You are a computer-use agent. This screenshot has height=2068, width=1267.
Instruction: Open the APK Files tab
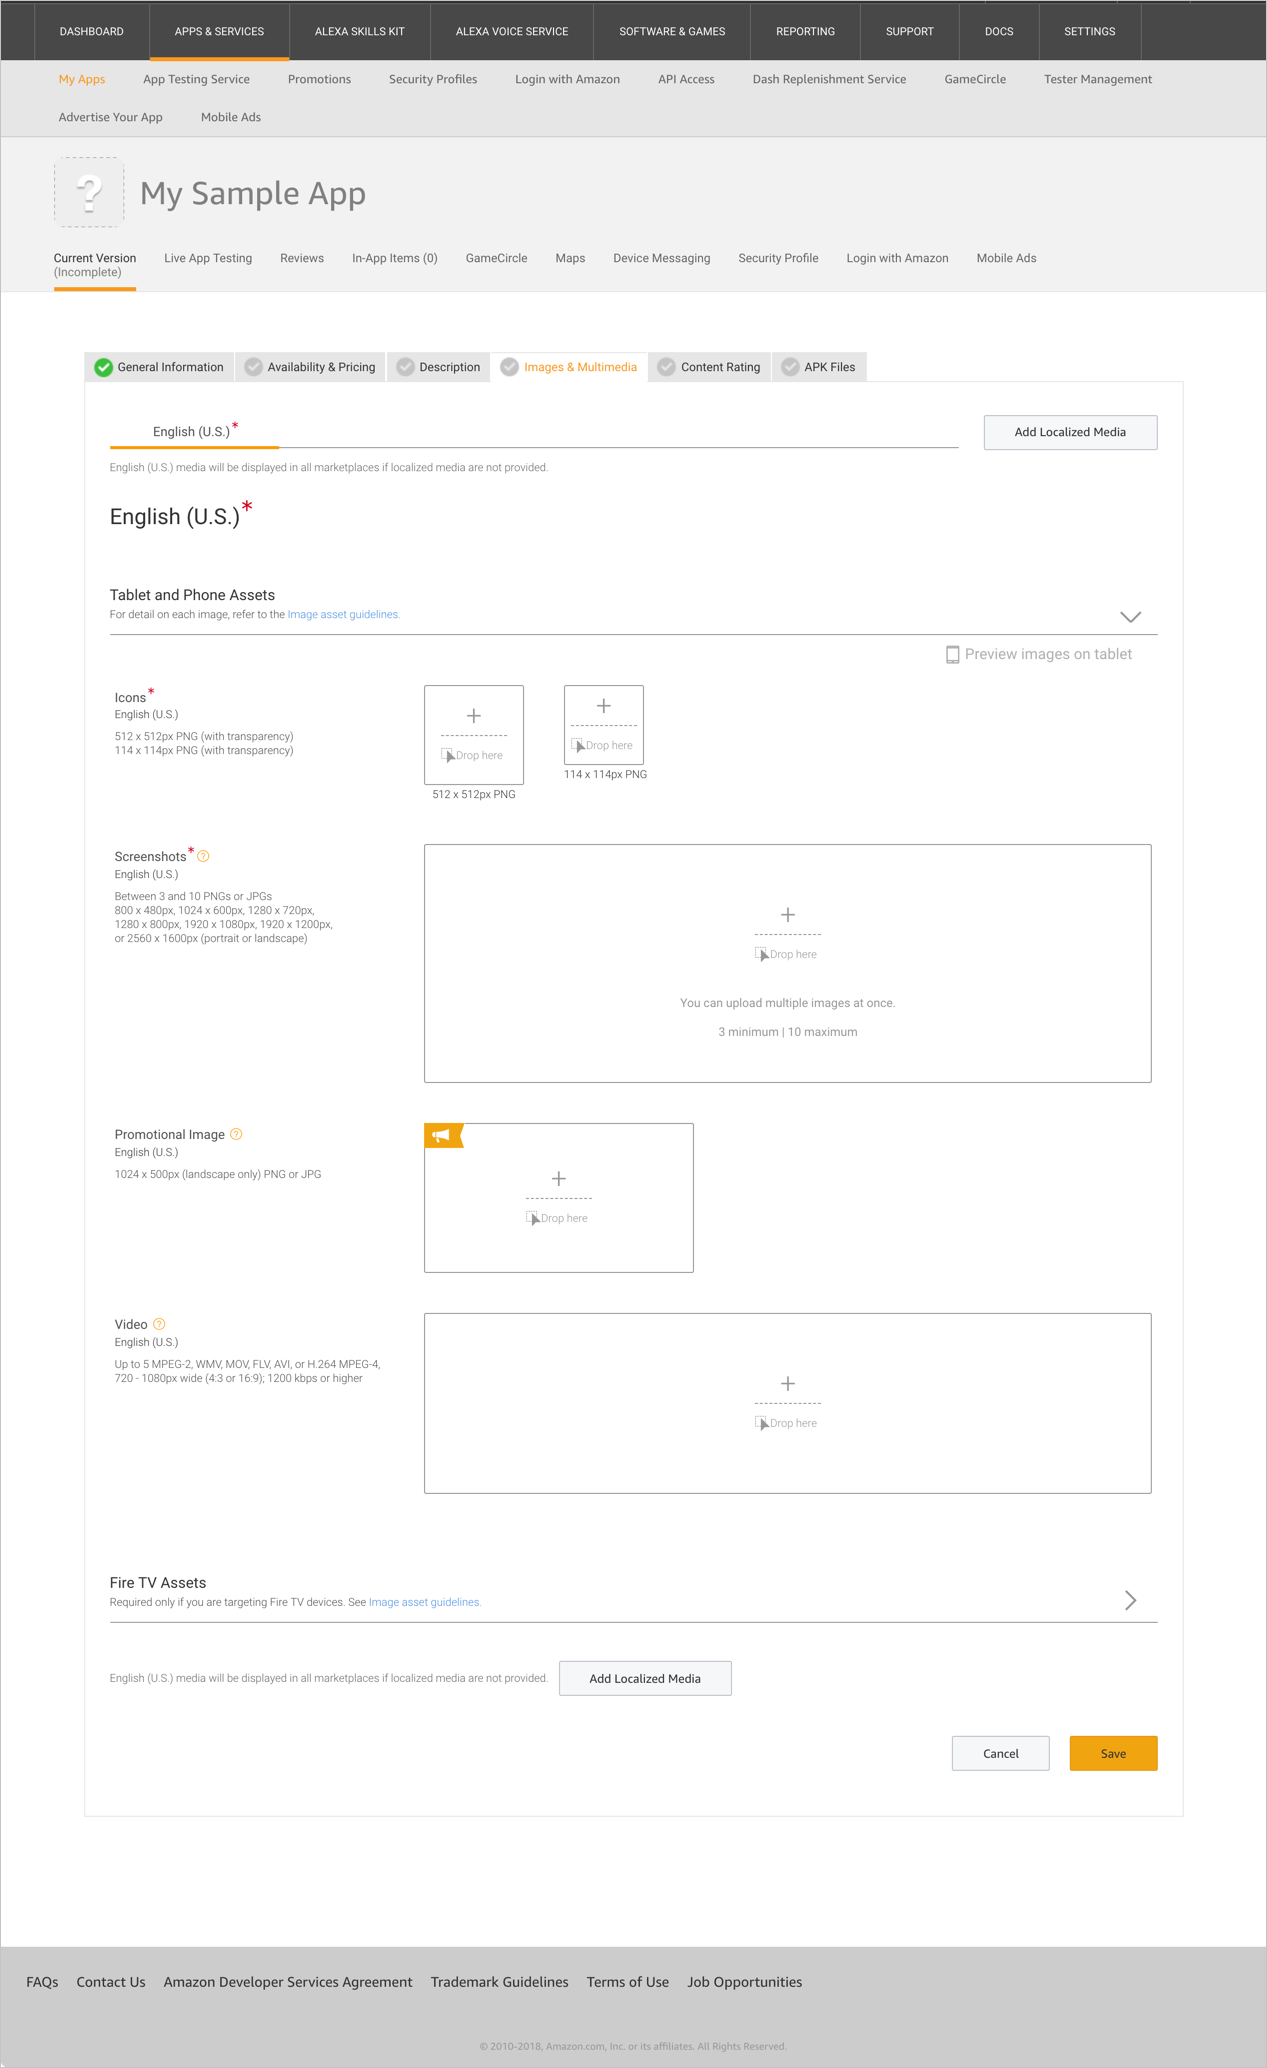click(820, 367)
